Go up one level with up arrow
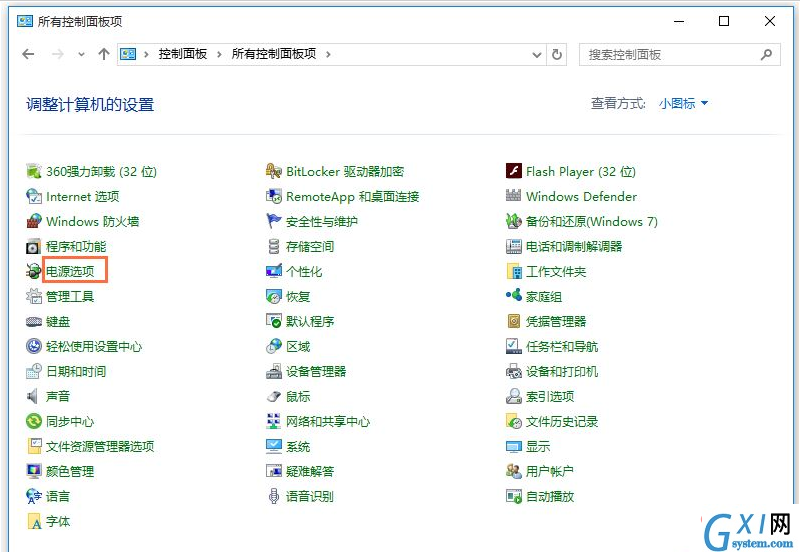 tap(104, 54)
